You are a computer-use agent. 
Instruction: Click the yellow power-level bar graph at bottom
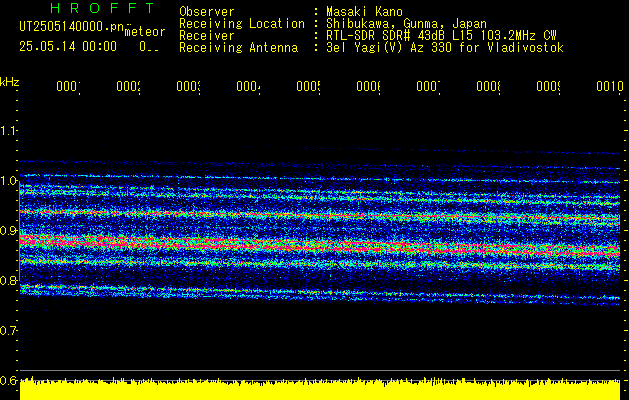click(x=320, y=389)
